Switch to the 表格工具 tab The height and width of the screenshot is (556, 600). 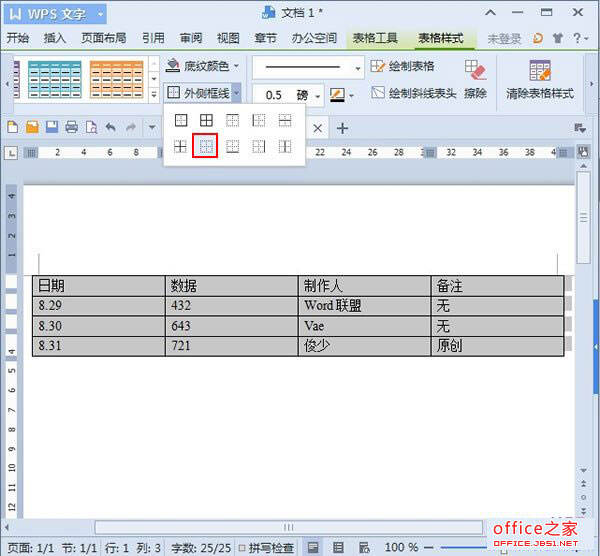click(x=375, y=38)
